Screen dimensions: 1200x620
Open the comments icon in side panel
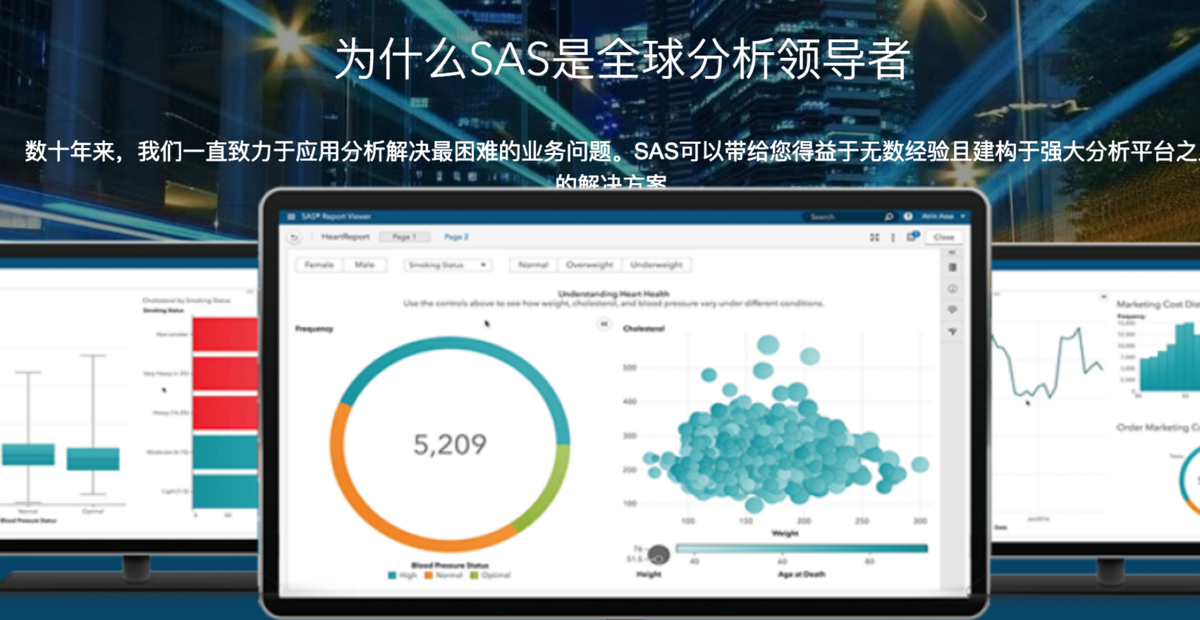pyautogui.click(x=952, y=310)
